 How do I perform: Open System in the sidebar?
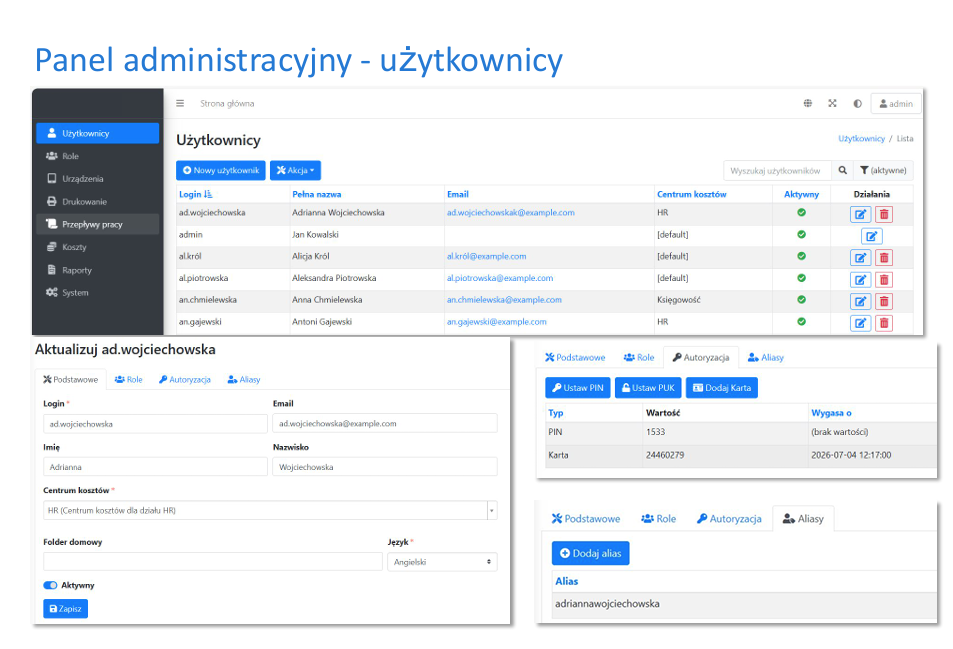(97, 293)
